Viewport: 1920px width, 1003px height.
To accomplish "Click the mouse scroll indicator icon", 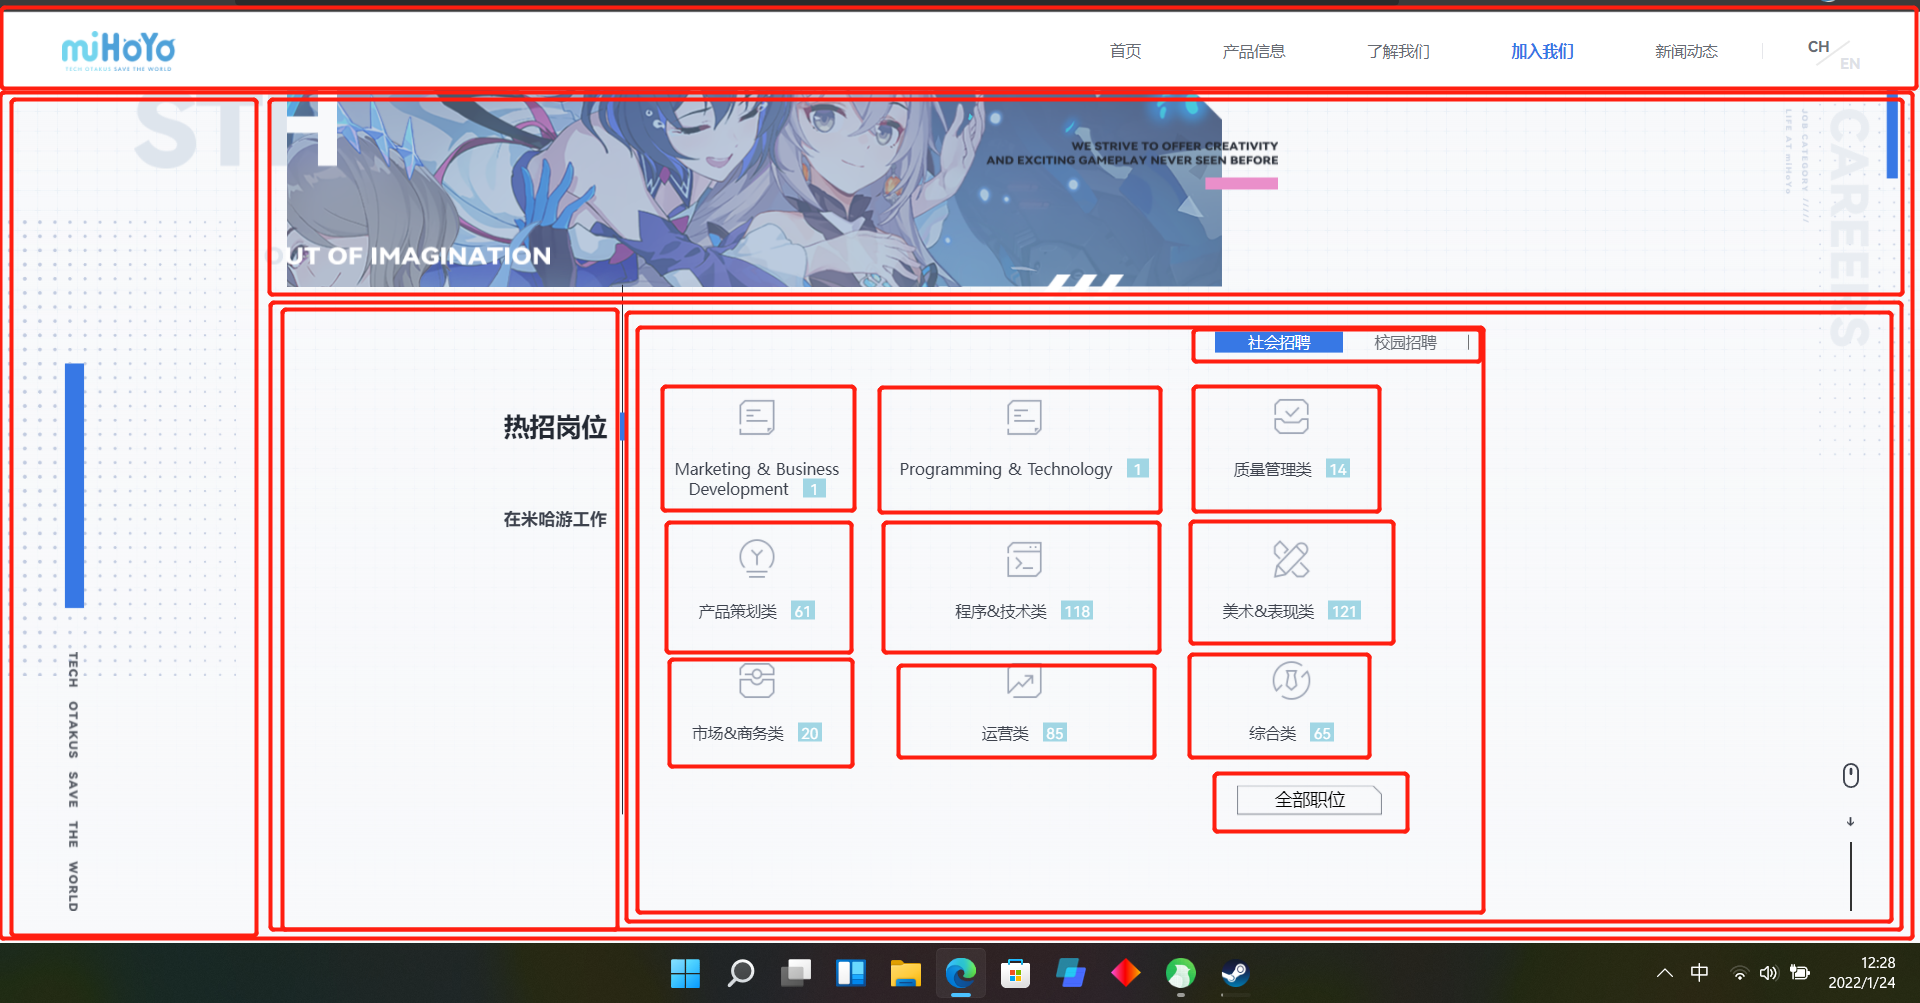I will pyautogui.click(x=1851, y=776).
